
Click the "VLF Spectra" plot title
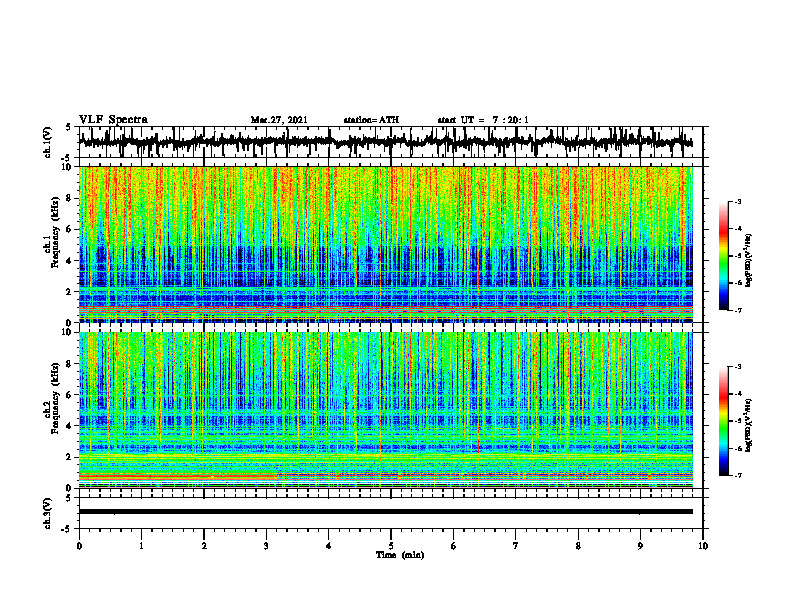point(113,120)
